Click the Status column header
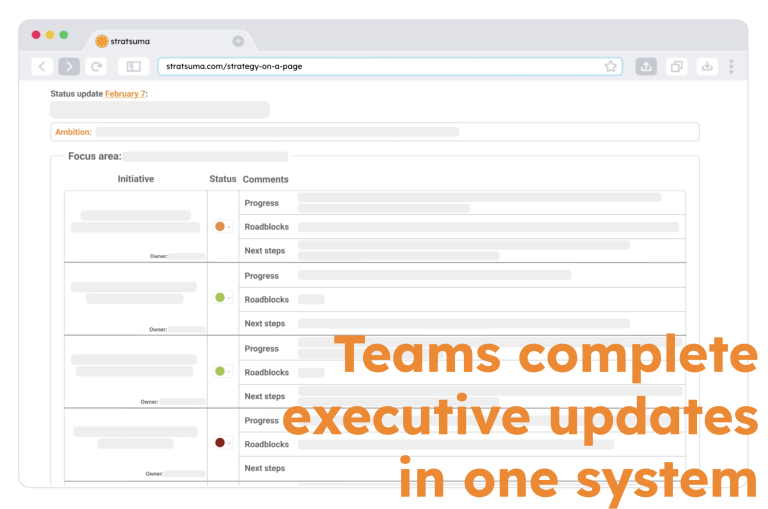768x509 pixels. (222, 179)
